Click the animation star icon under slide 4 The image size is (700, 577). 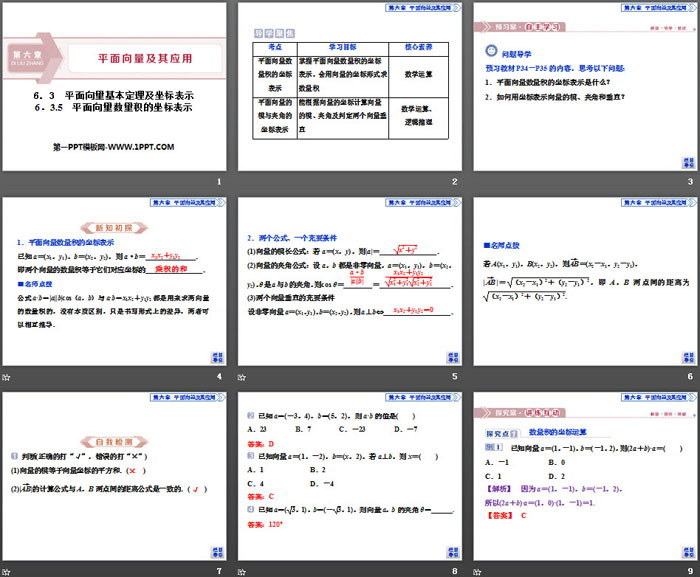9,376
